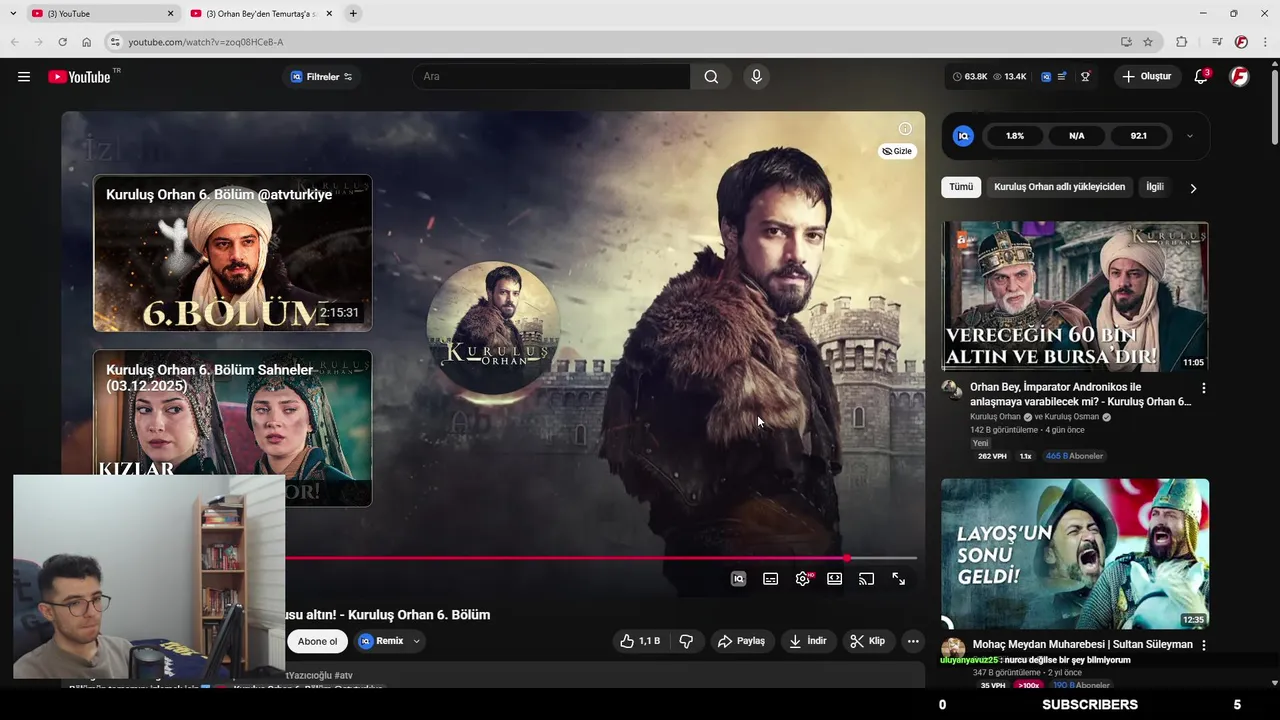Toggle subtitles in the player

[770, 579]
